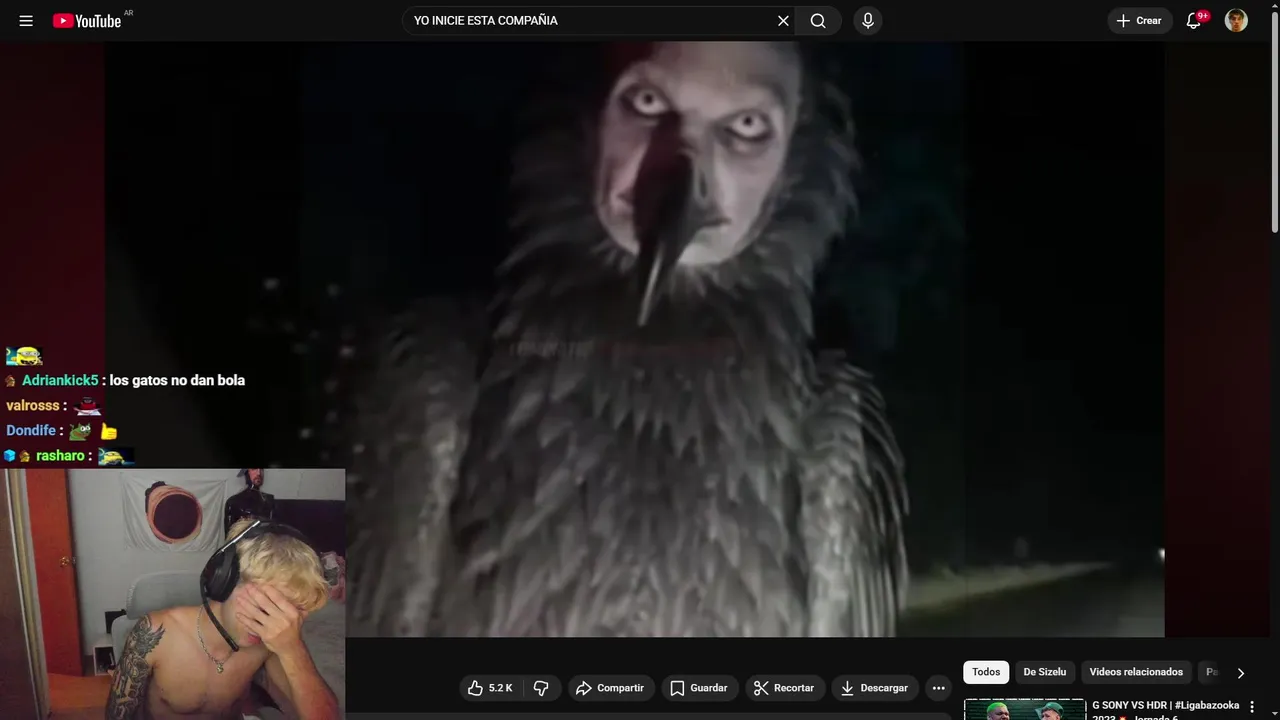The width and height of the screenshot is (1280, 720).
Task: Open the account avatar menu
Action: coord(1236,21)
